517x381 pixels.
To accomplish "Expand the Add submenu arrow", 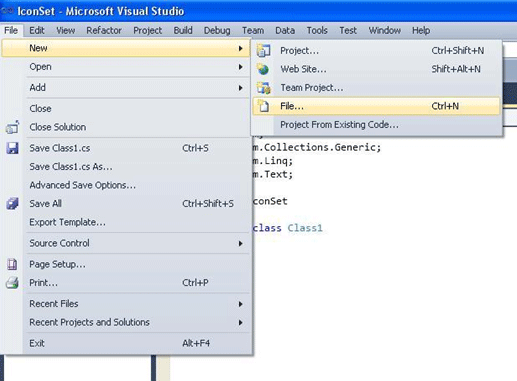I will point(240,88).
